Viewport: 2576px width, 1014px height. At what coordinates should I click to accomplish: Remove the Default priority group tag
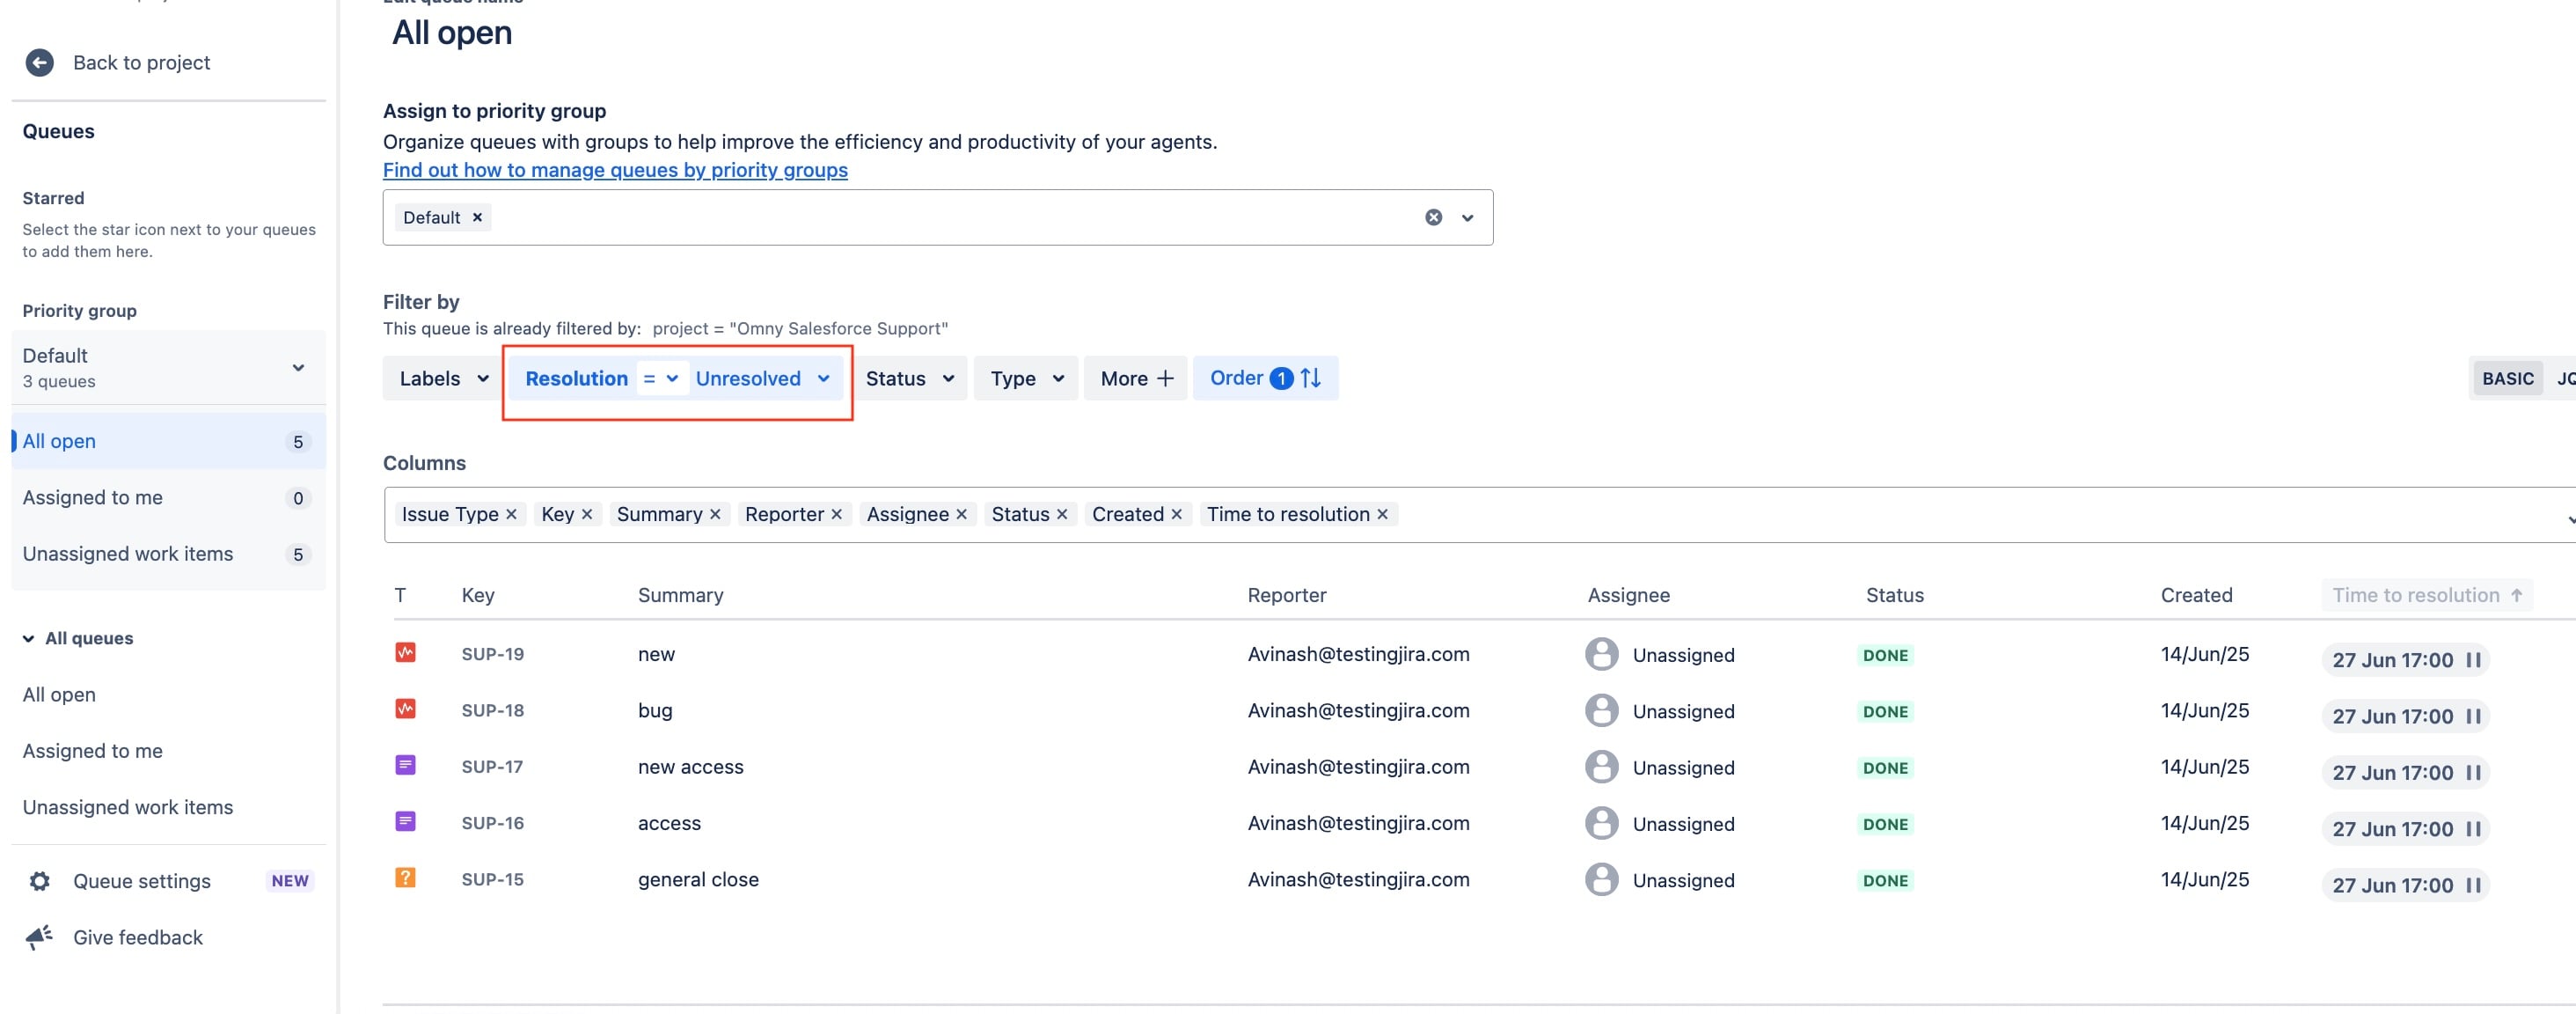point(477,217)
